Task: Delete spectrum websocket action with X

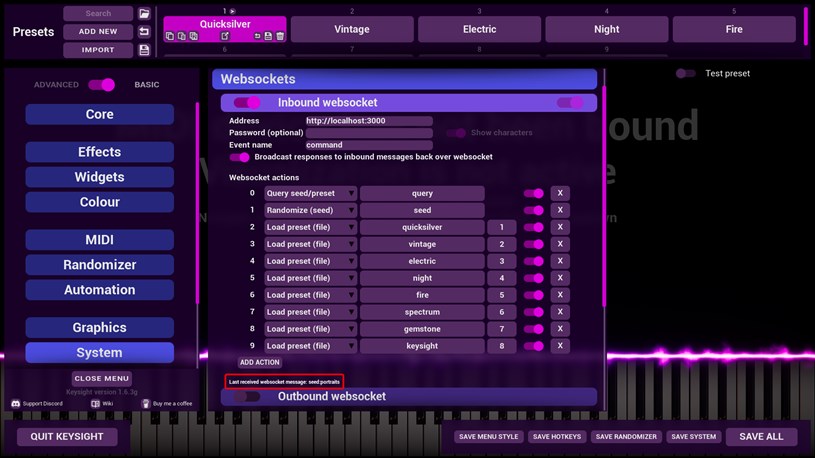Action: (x=560, y=312)
